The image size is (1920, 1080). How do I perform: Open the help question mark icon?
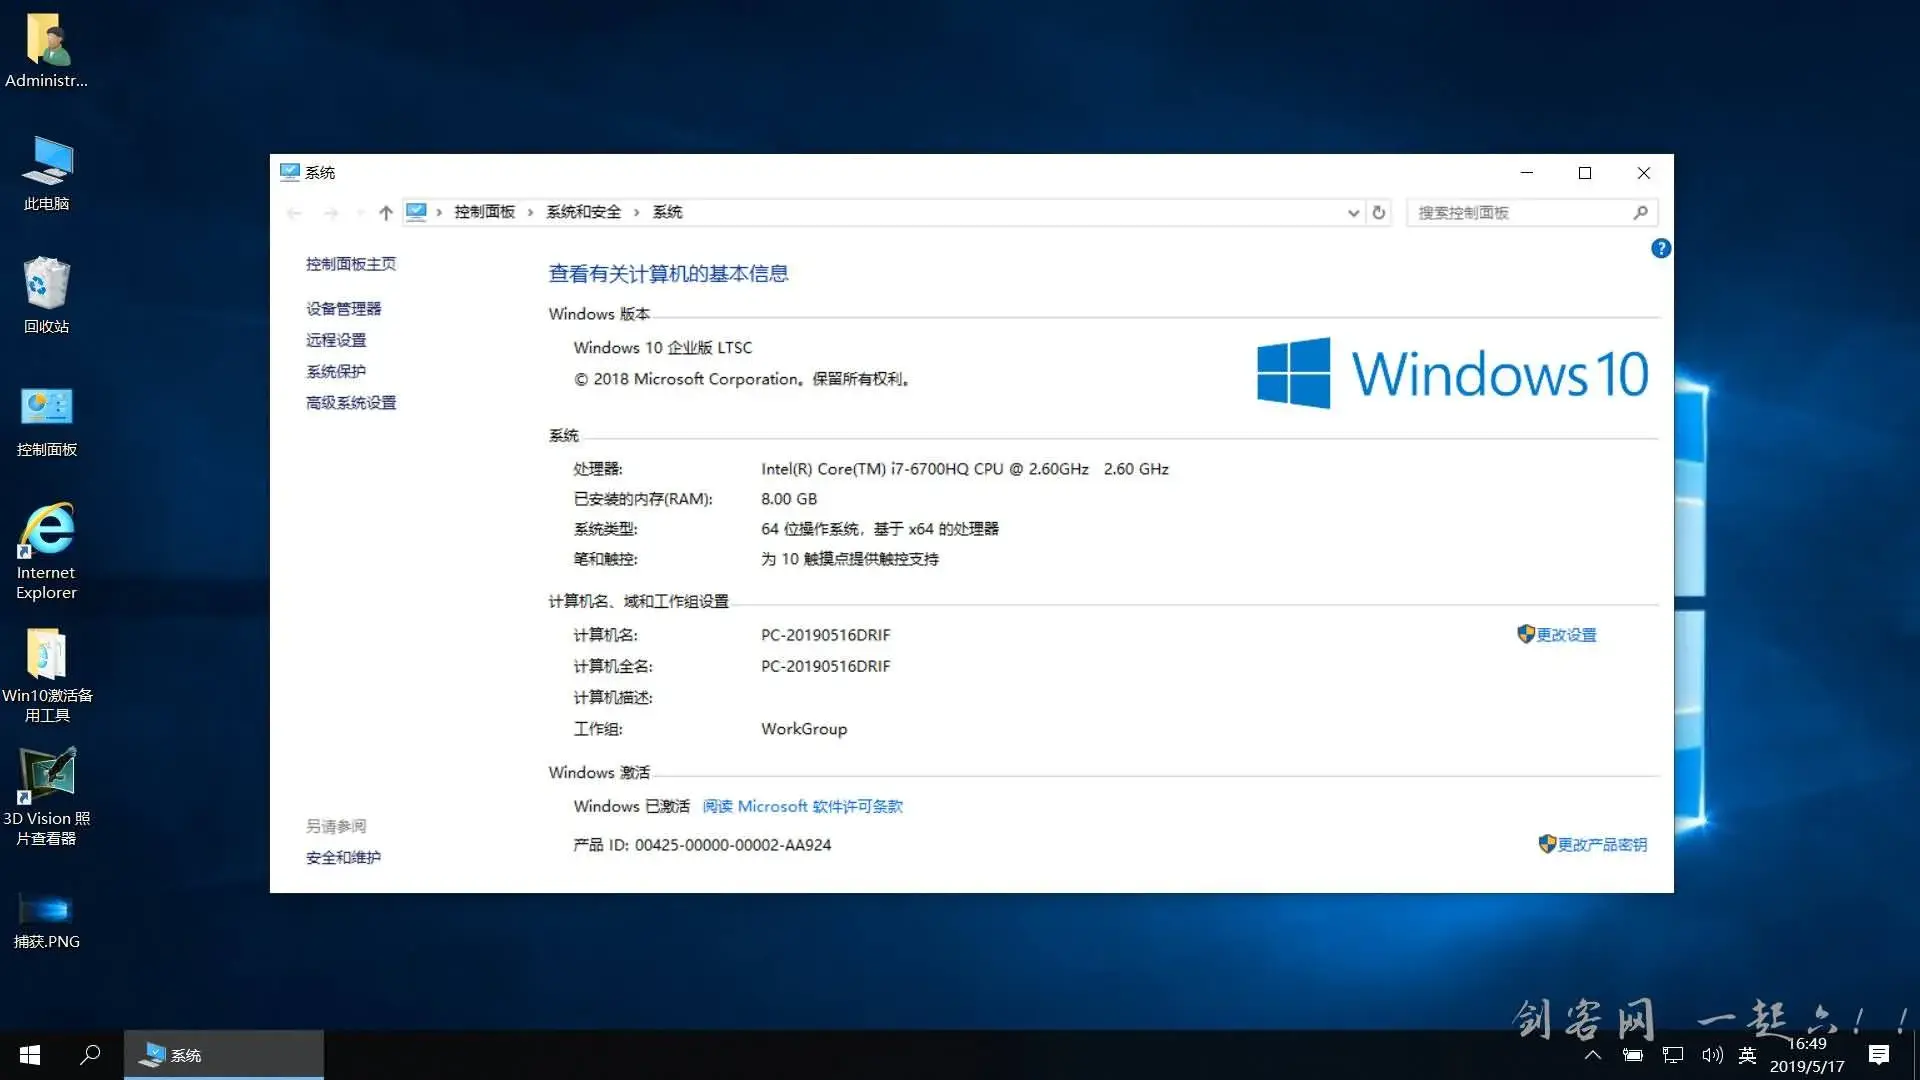click(x=1660, y=248)
